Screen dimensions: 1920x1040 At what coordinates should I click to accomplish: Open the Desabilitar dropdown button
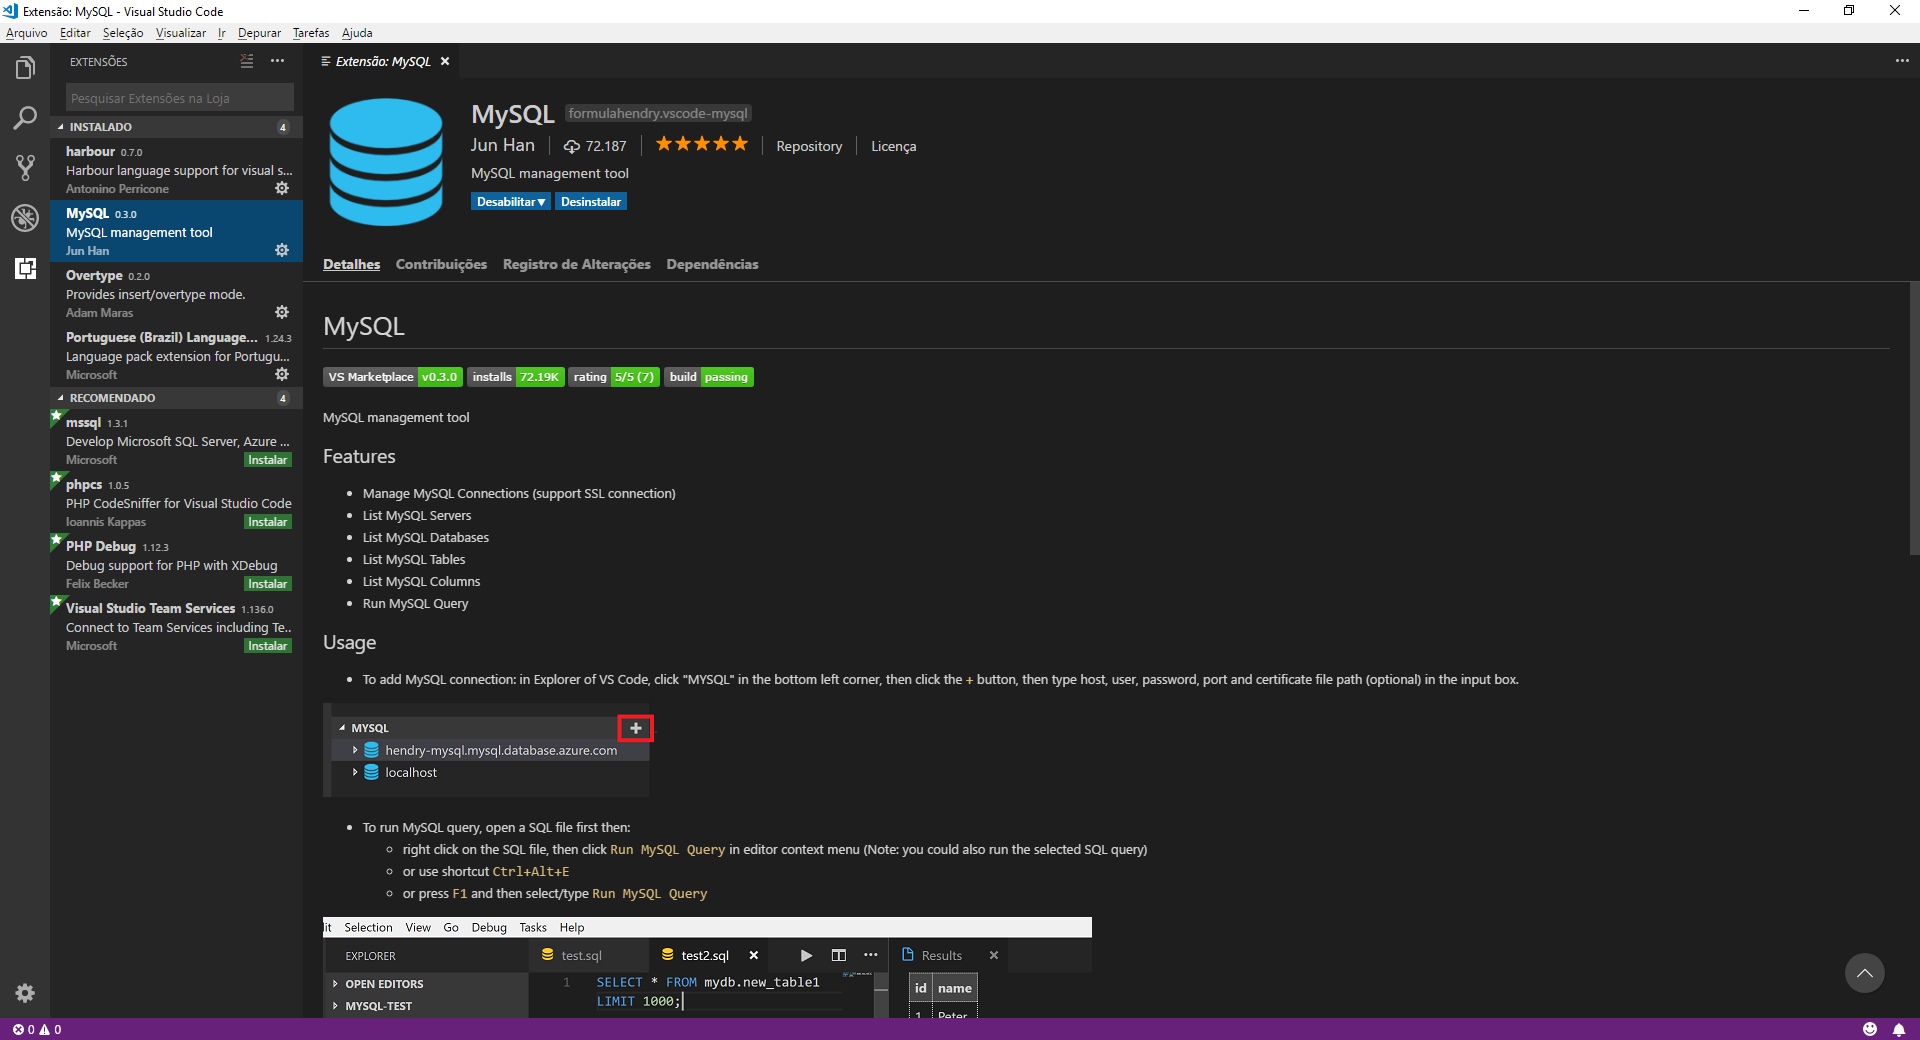click(510, 202)
